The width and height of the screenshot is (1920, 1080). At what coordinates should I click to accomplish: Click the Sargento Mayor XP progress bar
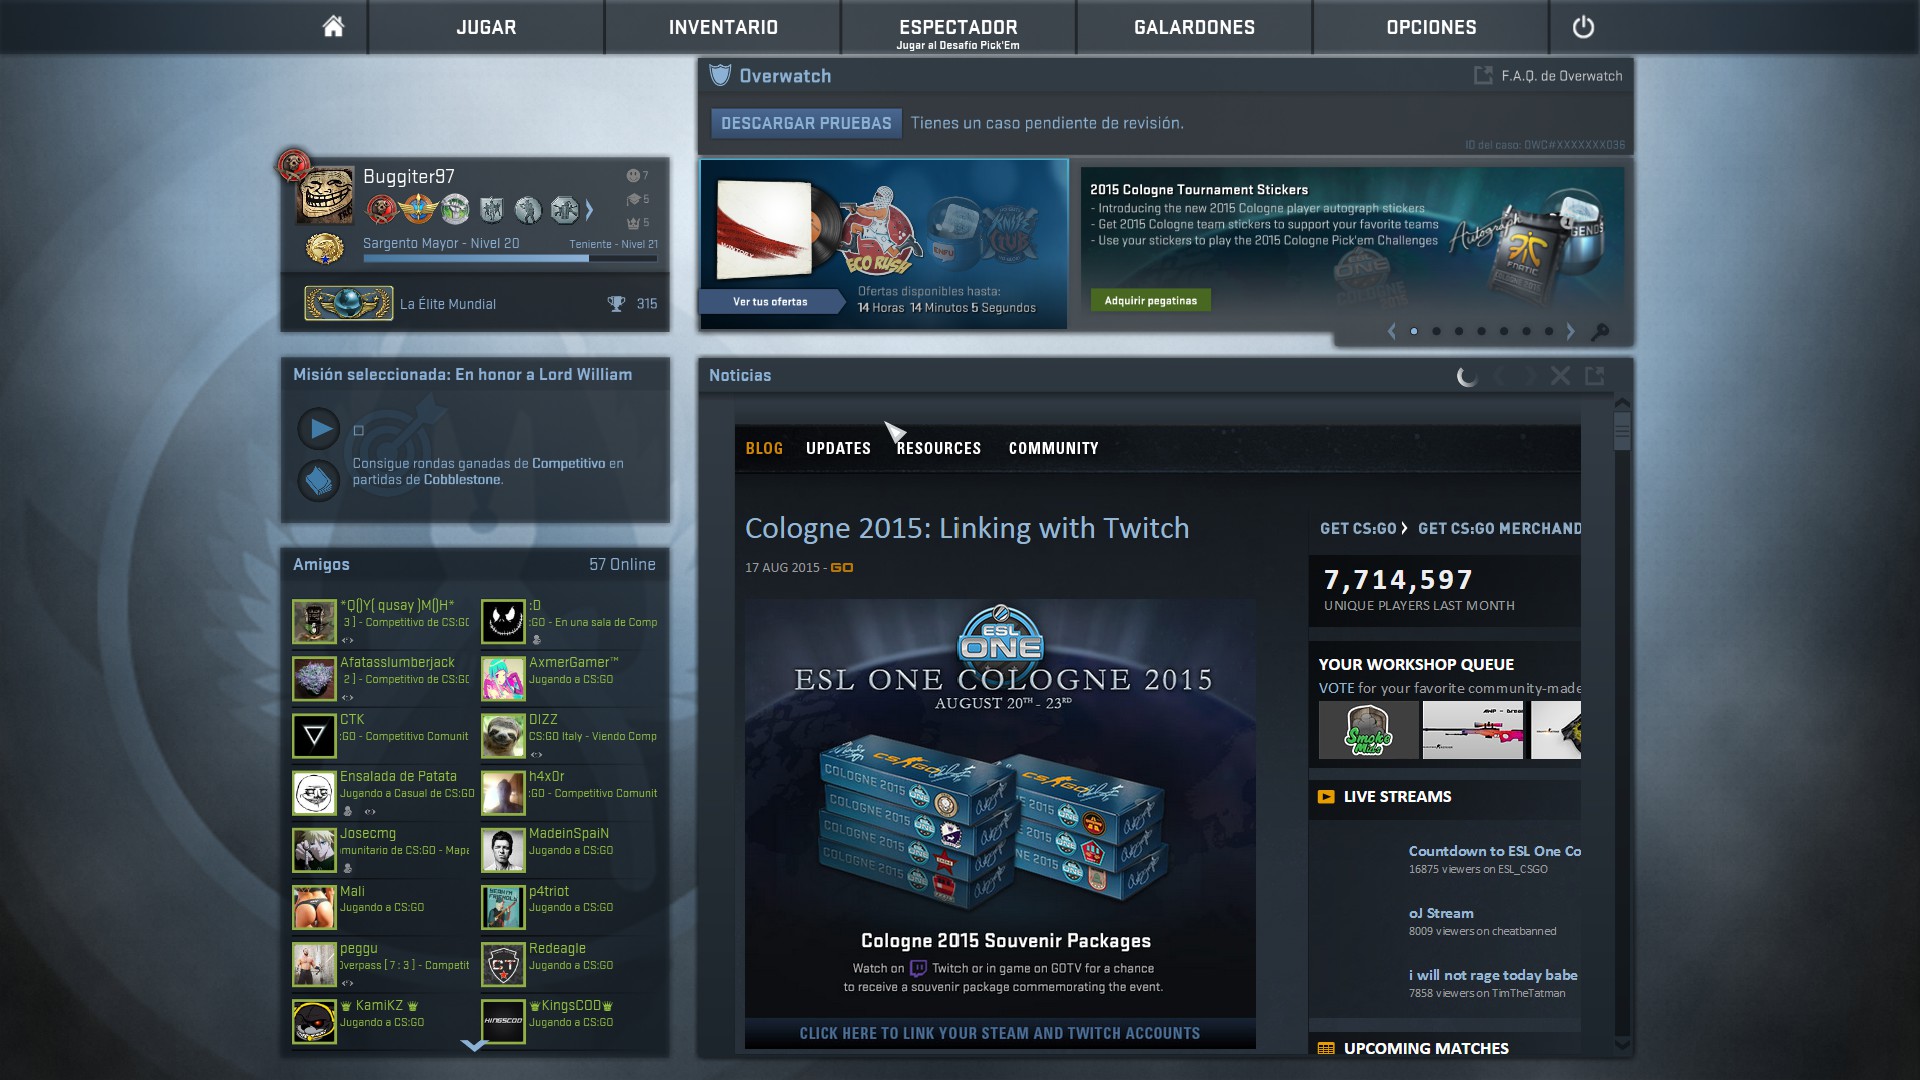point(510,259)
